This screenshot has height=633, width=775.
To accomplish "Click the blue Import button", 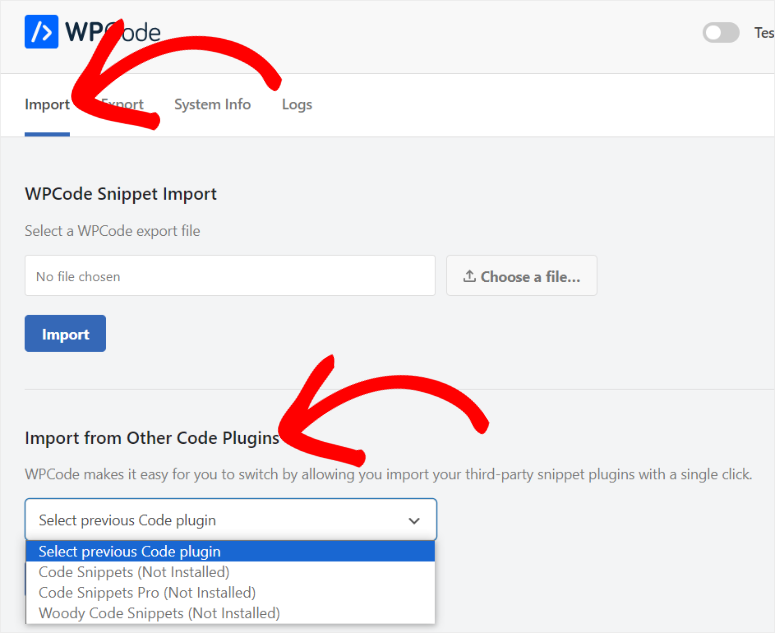I will tap(65, 334).
